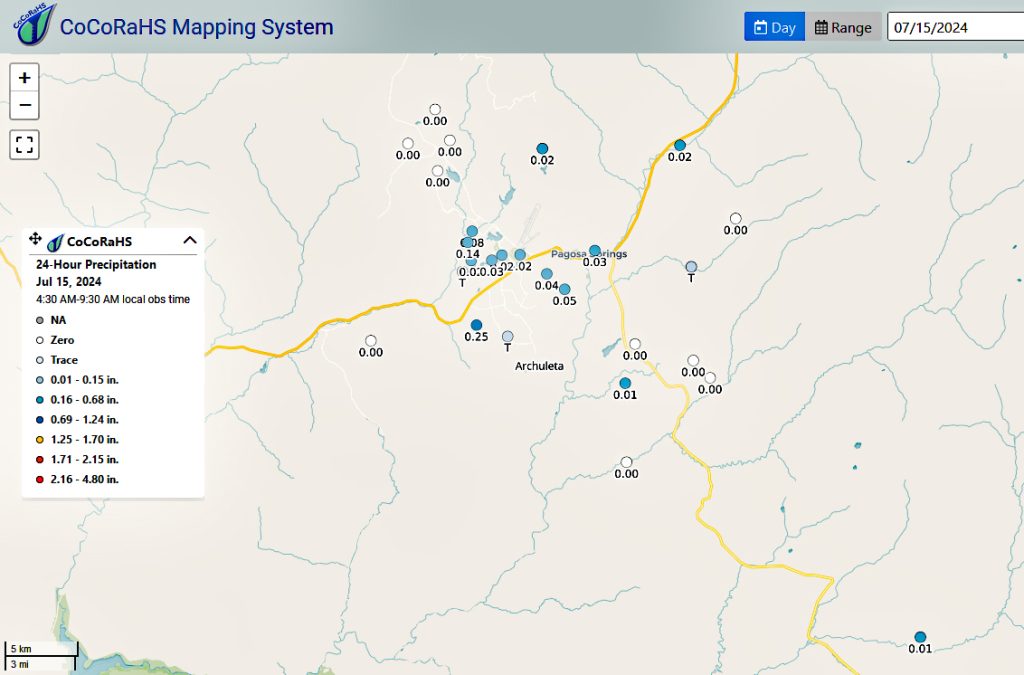
Task: Select the station marker reading 0.04
Action: (547, 274)
